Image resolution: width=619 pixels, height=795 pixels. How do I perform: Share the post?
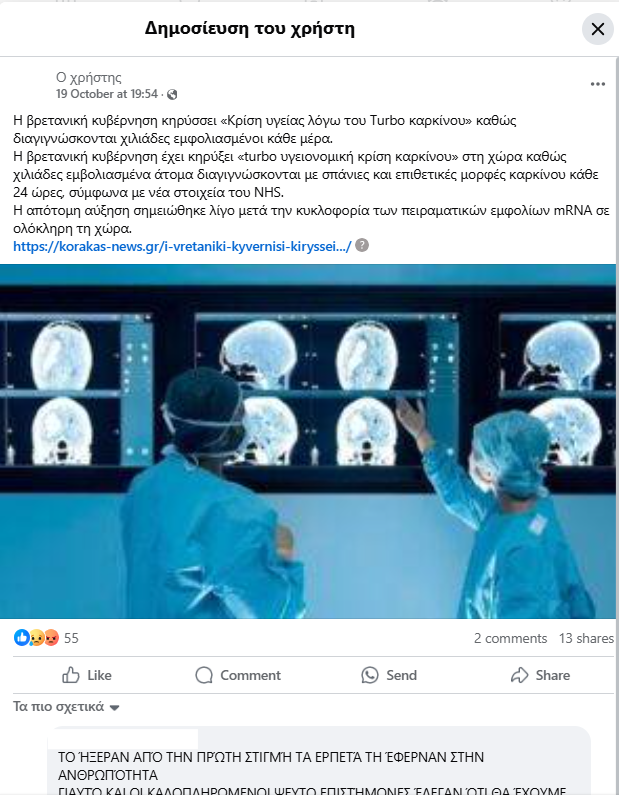pos(540,675)
